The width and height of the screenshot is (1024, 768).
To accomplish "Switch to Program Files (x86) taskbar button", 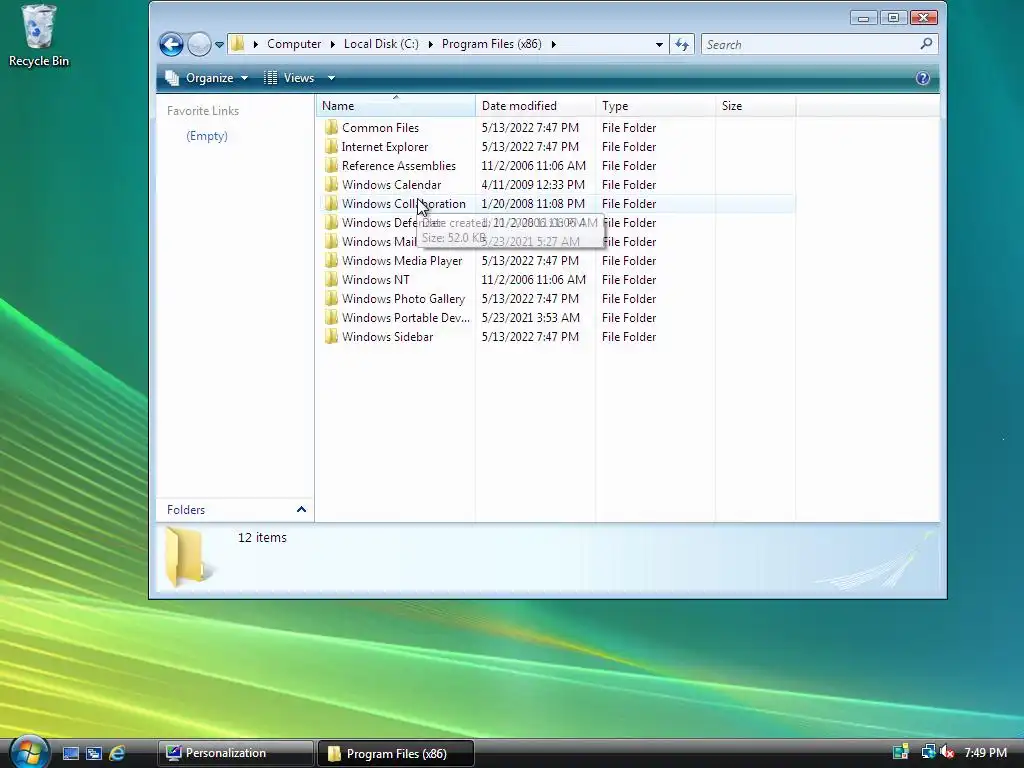I will (x=396, y=753).
